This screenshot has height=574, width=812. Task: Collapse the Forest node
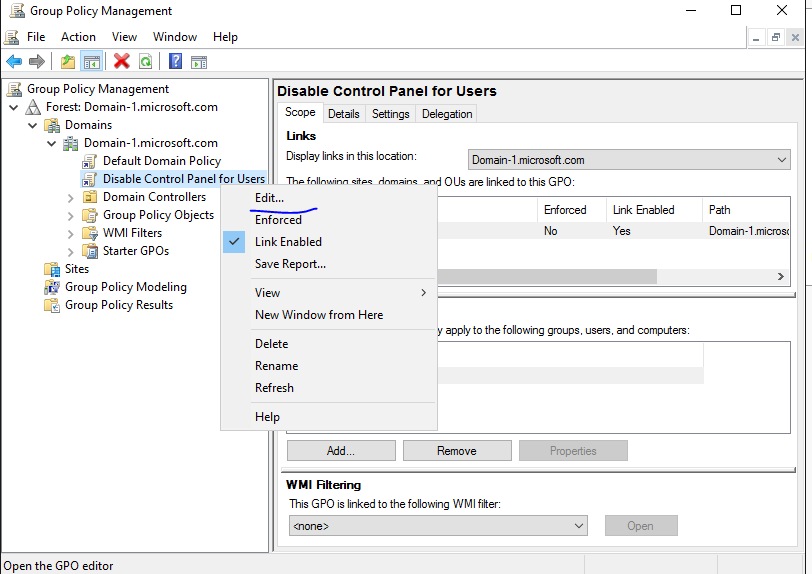coord(14,107)
